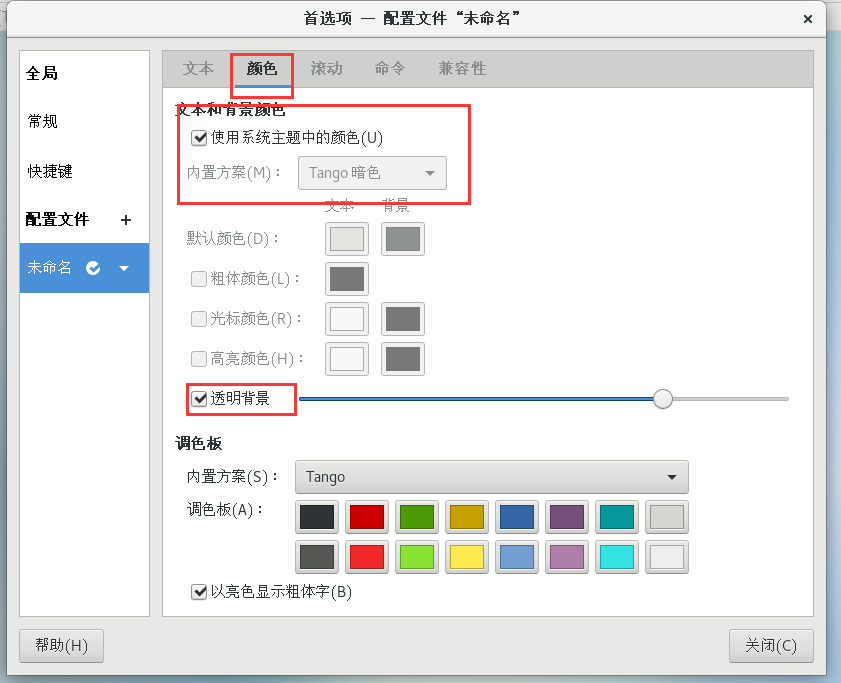Image resolution: width=841 pixels, height=683 pixels.
Task: Toggle 以亮色显示粗体字 checkbox
Action: 199,592
